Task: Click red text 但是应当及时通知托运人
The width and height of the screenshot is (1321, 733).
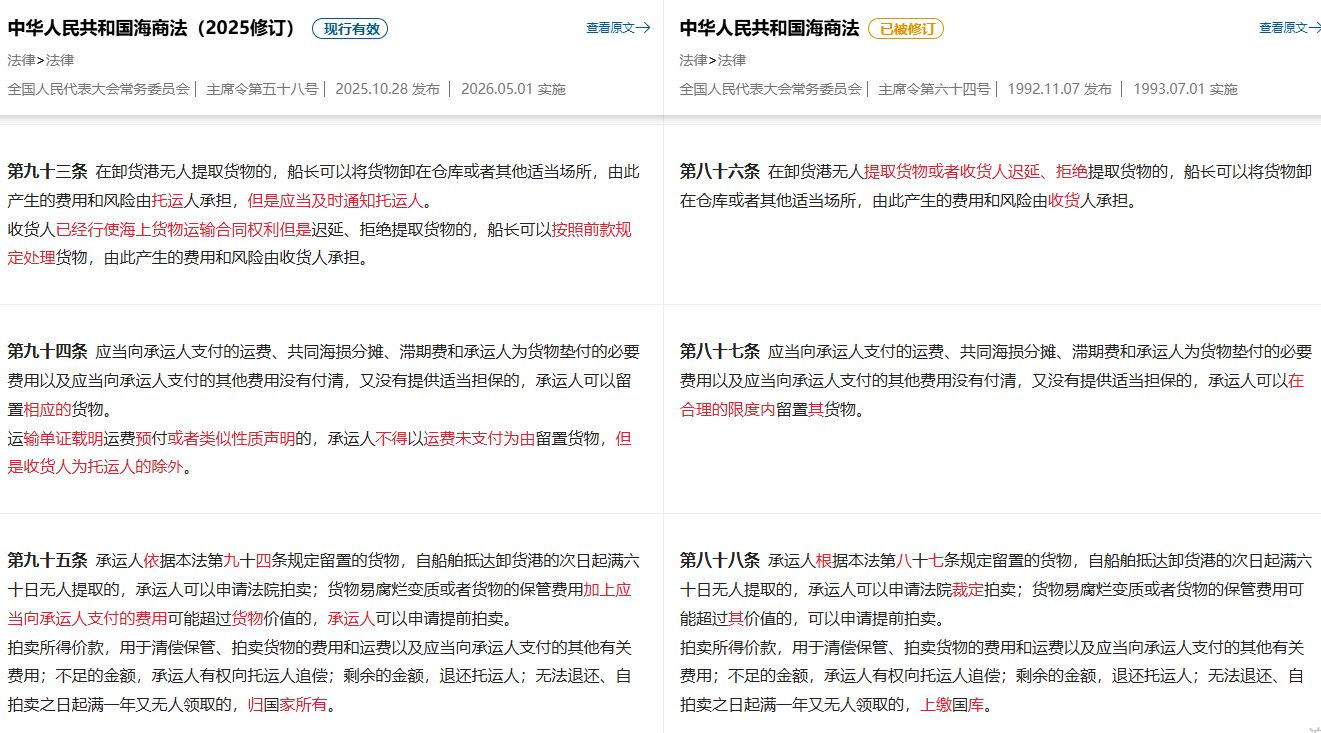Action: [x=336, y=200]
